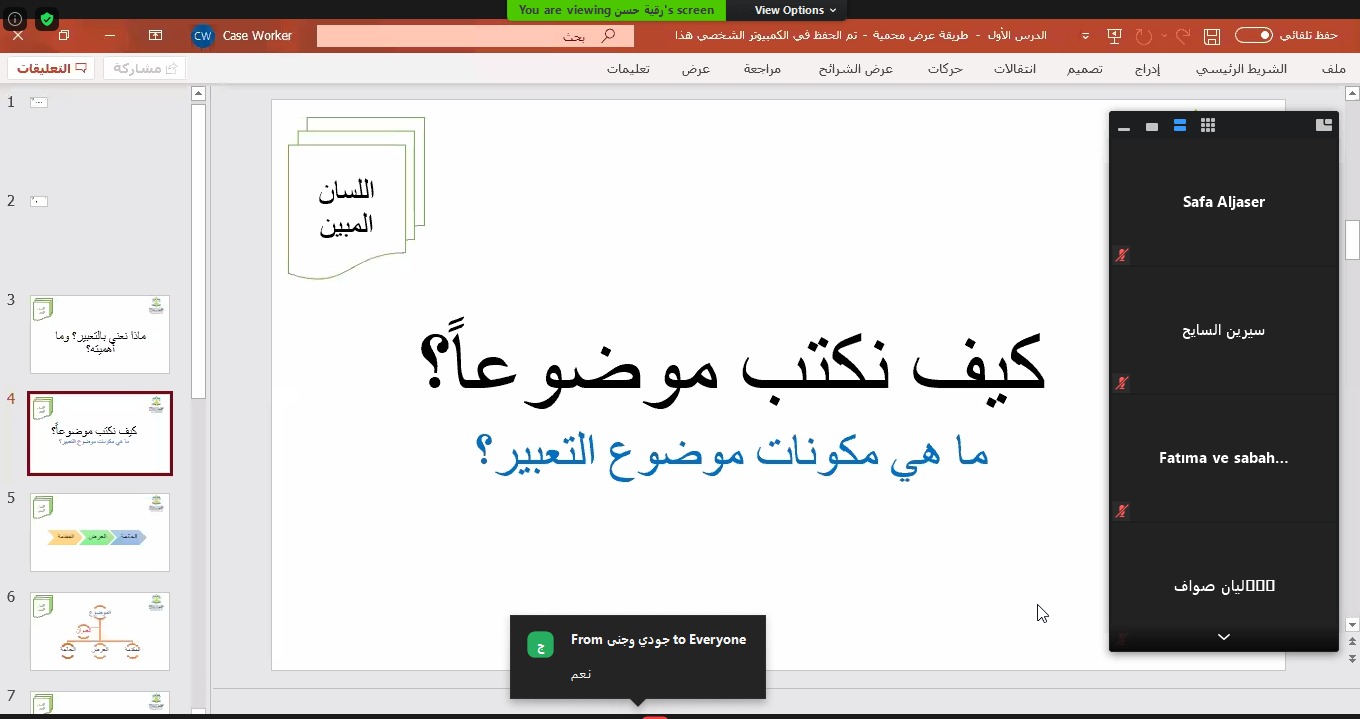The width and height of the screenshot is (1360, 719).
Task: Select slide 6 thumbnail with diagram
Action: (100, 631)
